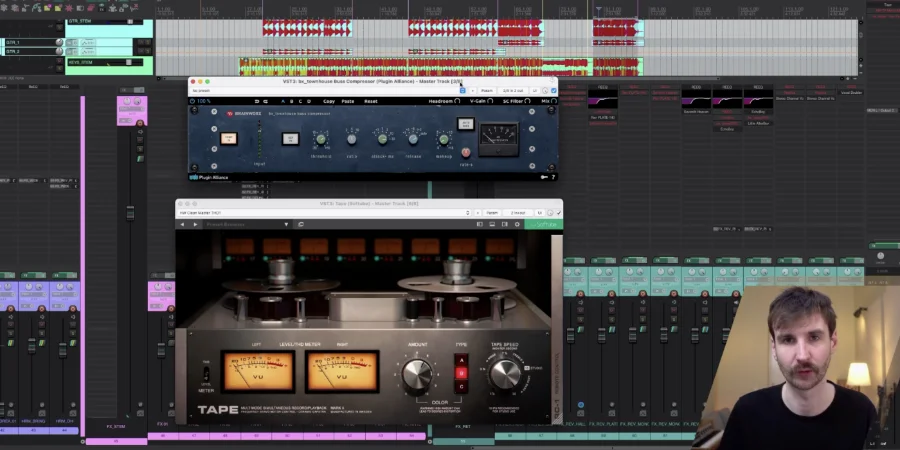Click Reset in bx_townhouse toolbar
The height and width of the screenshot is (450, 900).
coord(371,101)
